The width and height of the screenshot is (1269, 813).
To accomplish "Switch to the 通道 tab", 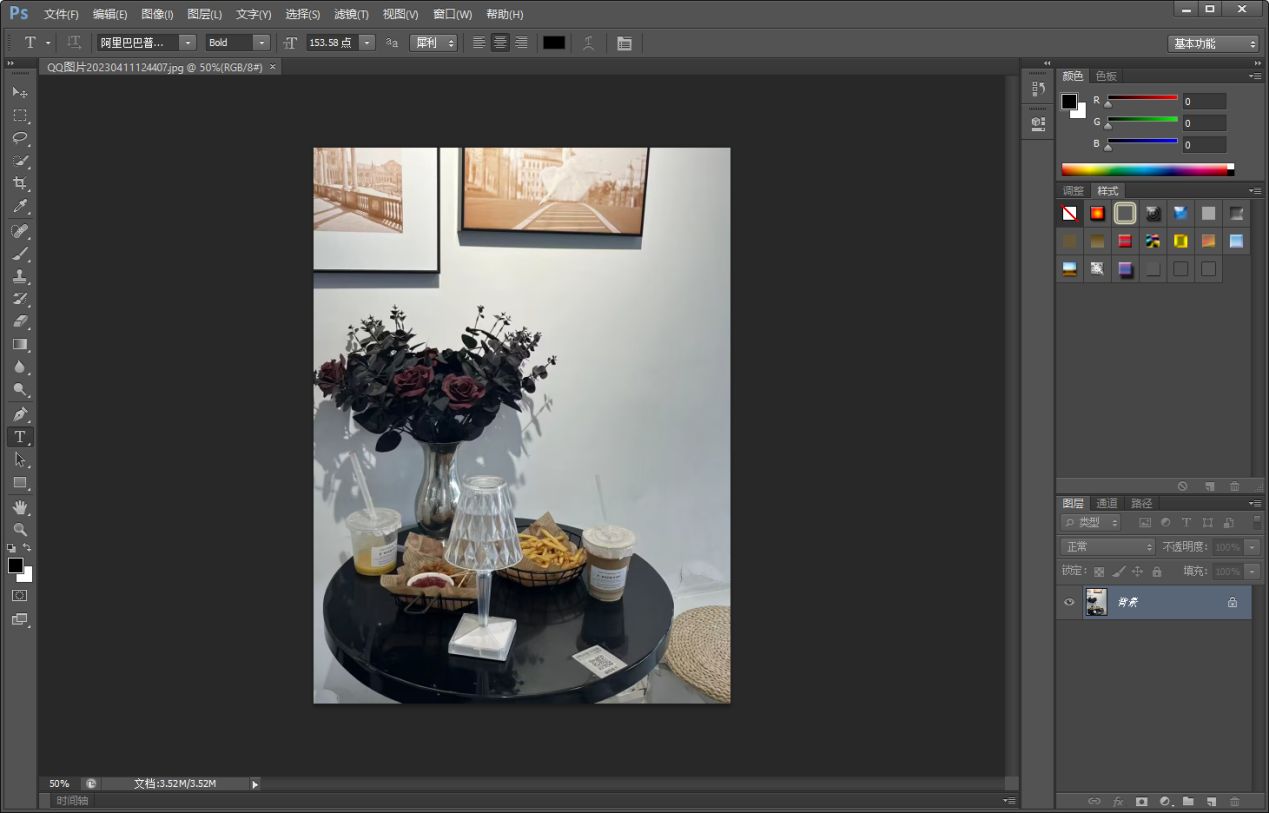I will pos(1106,503).
